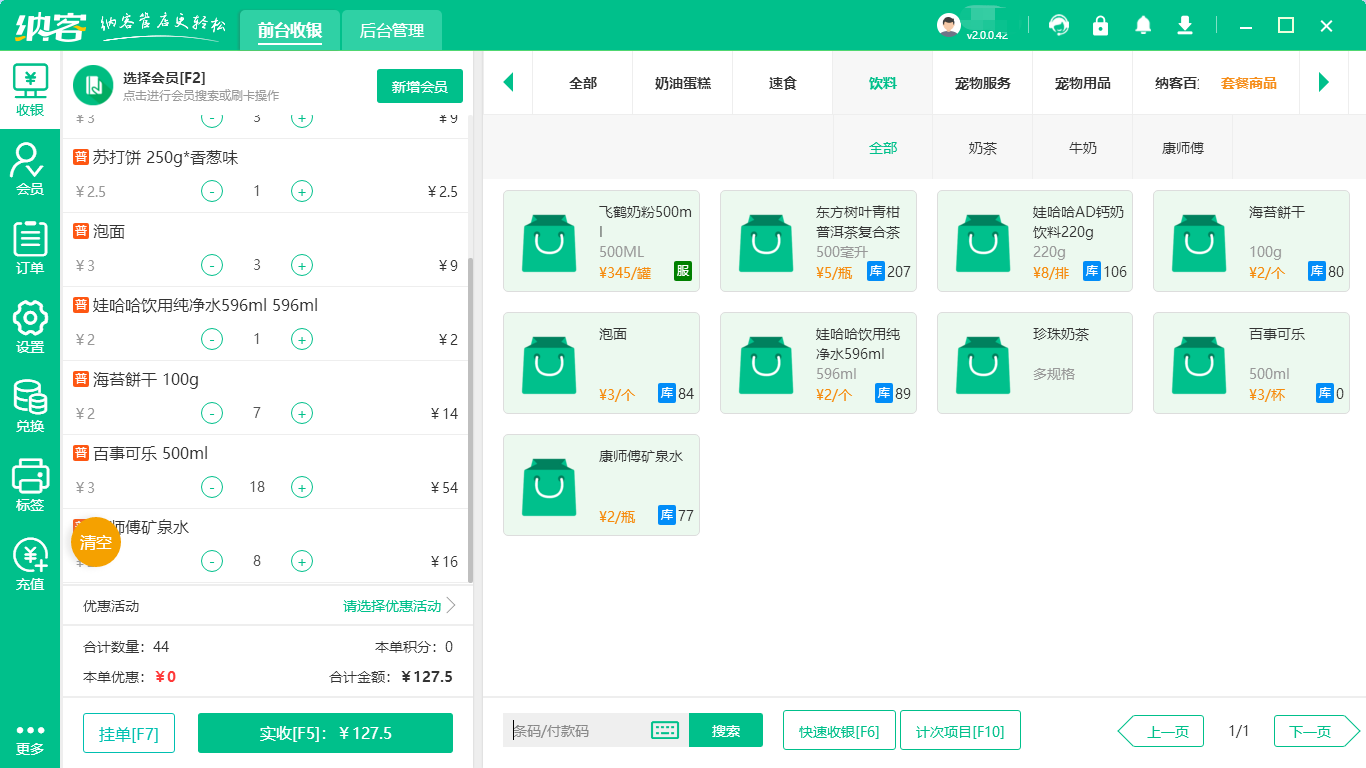
Task: Select the 兑换 (exchange) sidebar icon
Action: point(29,404)
